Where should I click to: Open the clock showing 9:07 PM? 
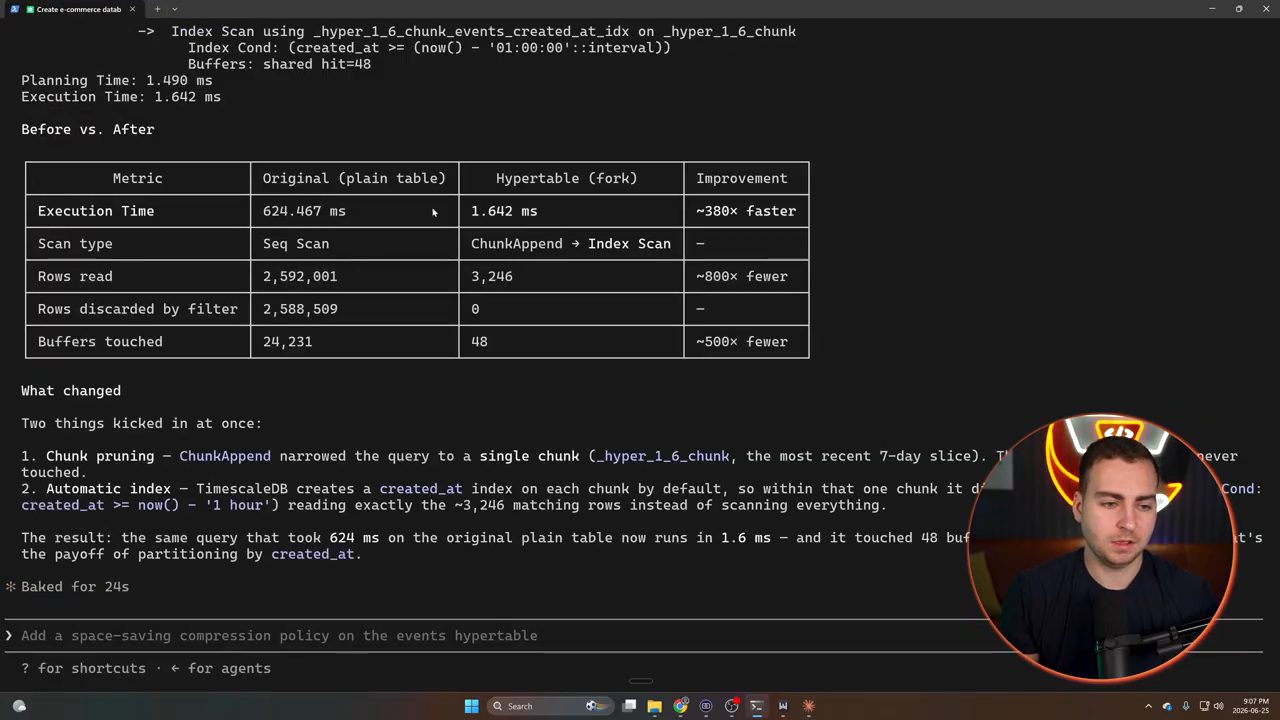pos(1251,706)
